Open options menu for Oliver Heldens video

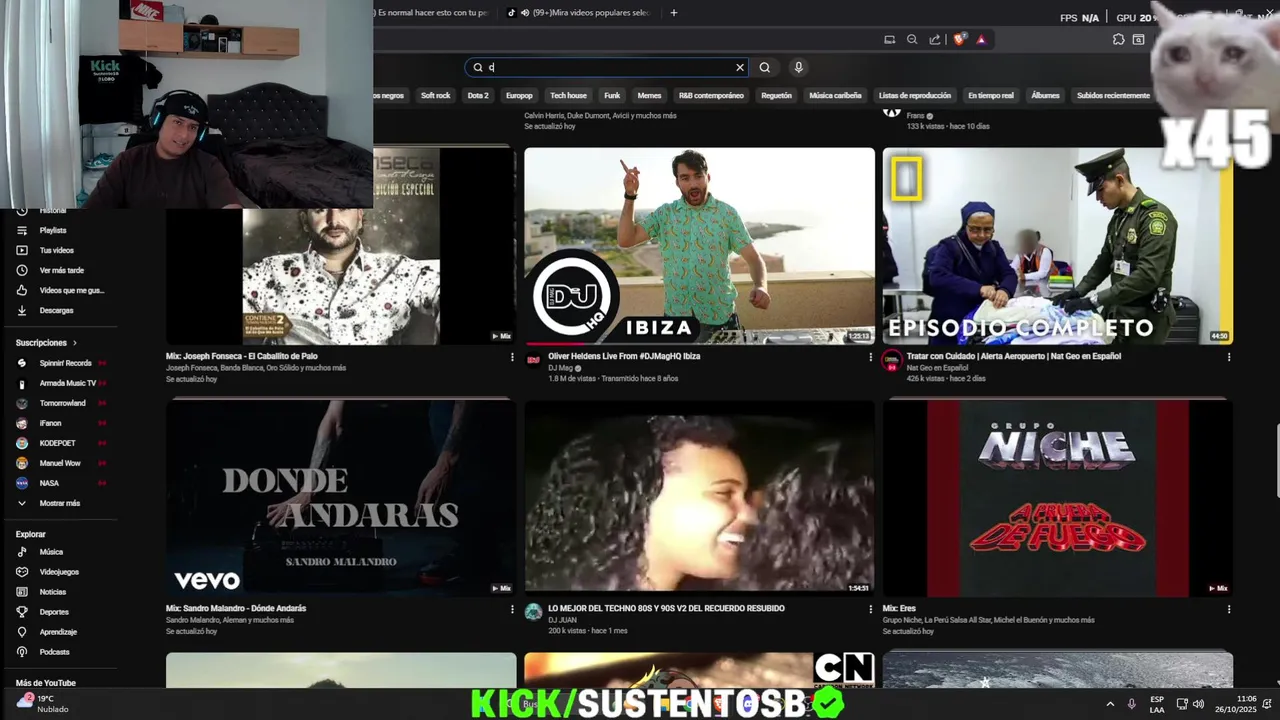coord(870,357)
